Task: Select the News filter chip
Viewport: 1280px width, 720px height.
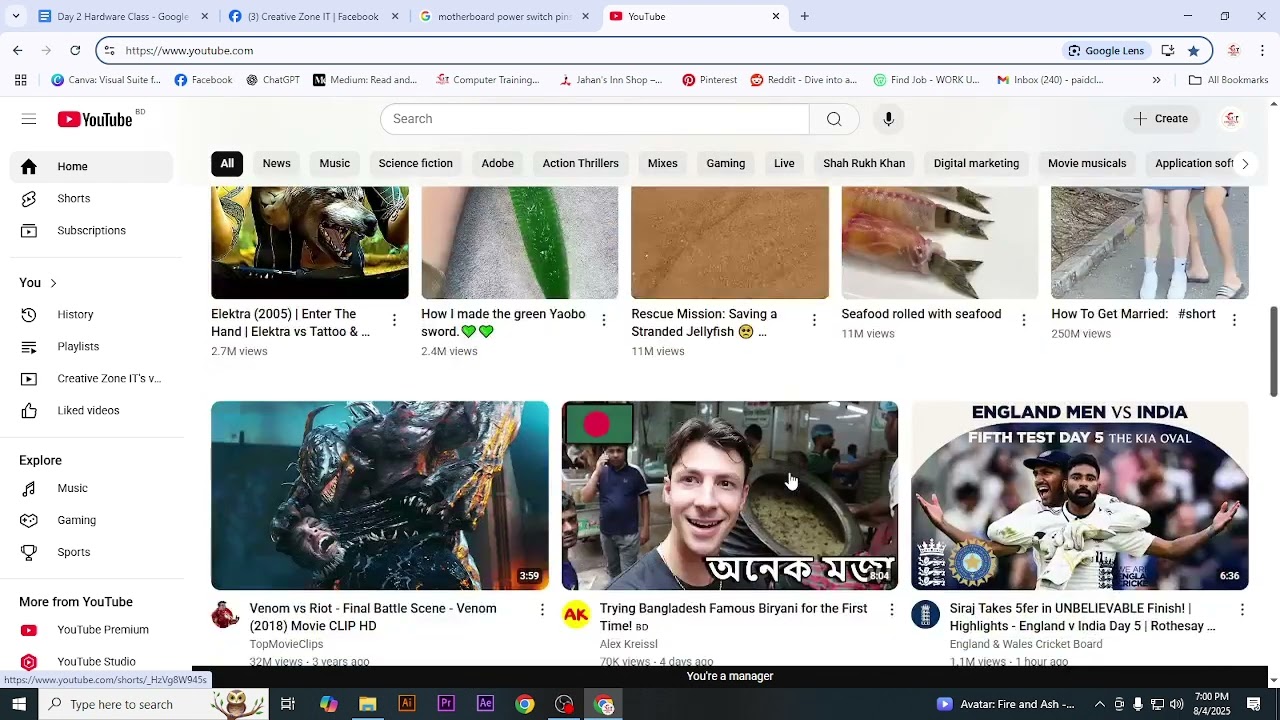Action: click(x=277, y=164)
